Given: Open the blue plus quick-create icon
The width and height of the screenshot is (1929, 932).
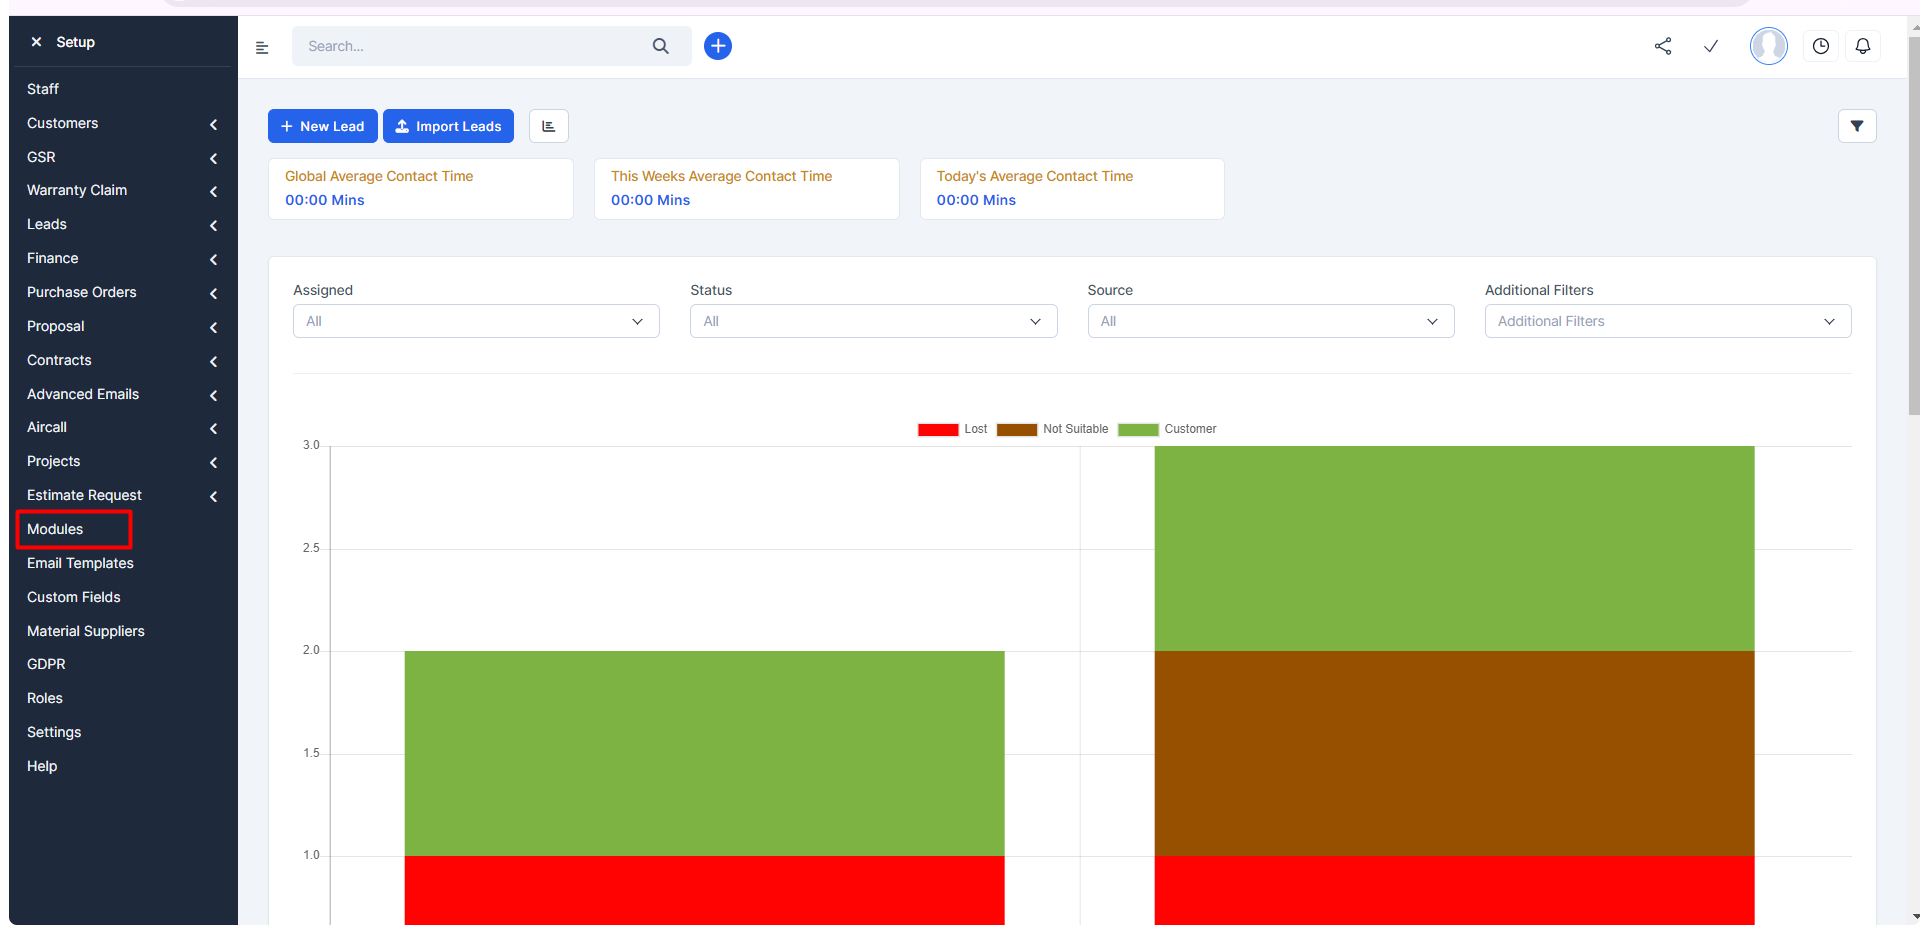Looking at the screenshot, I should point(718,46).
